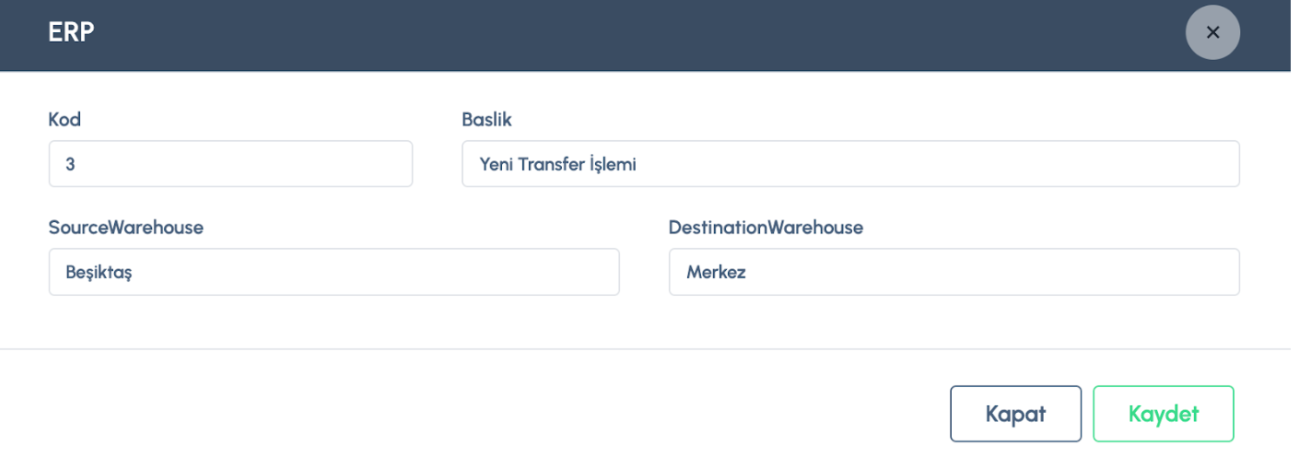This screenshot has width=1292, height=461.
Task: Click the Merkez warehouse value
Action: point(716,272)
